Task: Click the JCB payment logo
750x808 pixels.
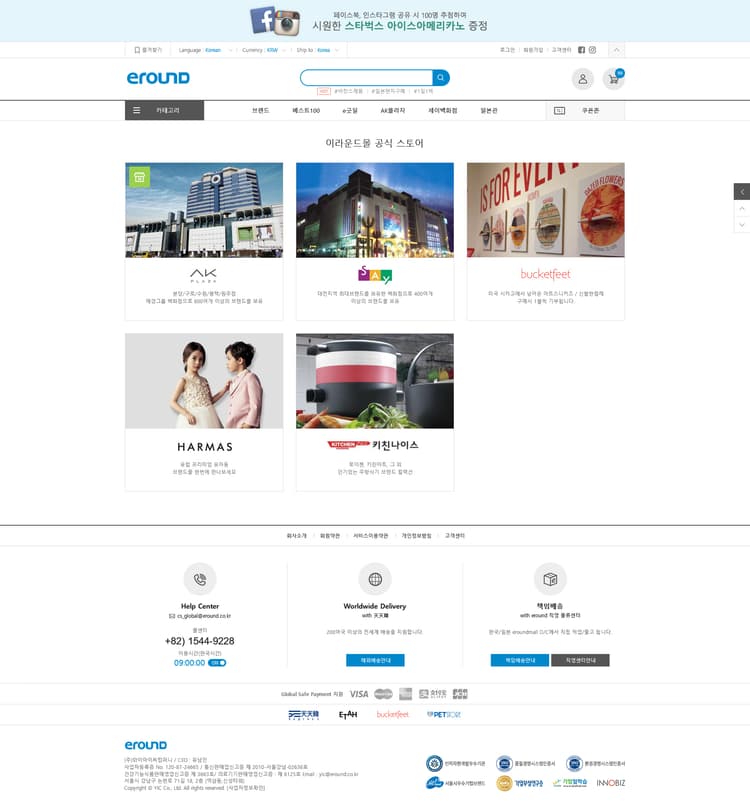Action: pos(460,694)
